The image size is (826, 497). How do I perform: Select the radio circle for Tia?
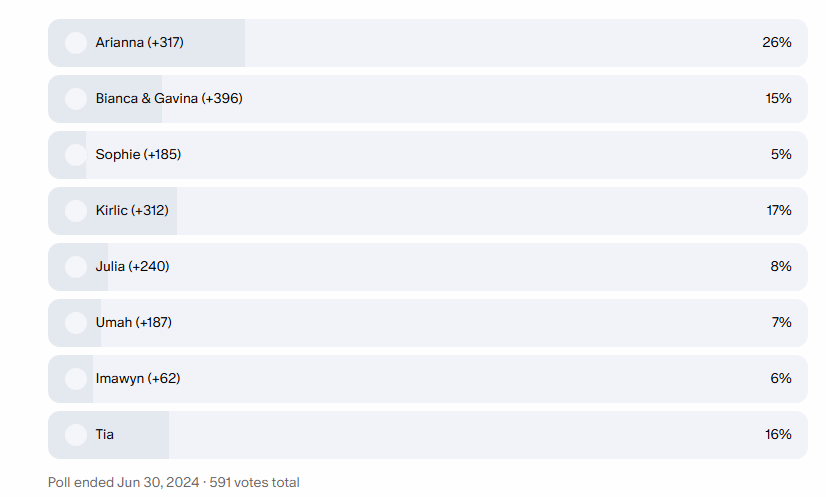point(75,435)
